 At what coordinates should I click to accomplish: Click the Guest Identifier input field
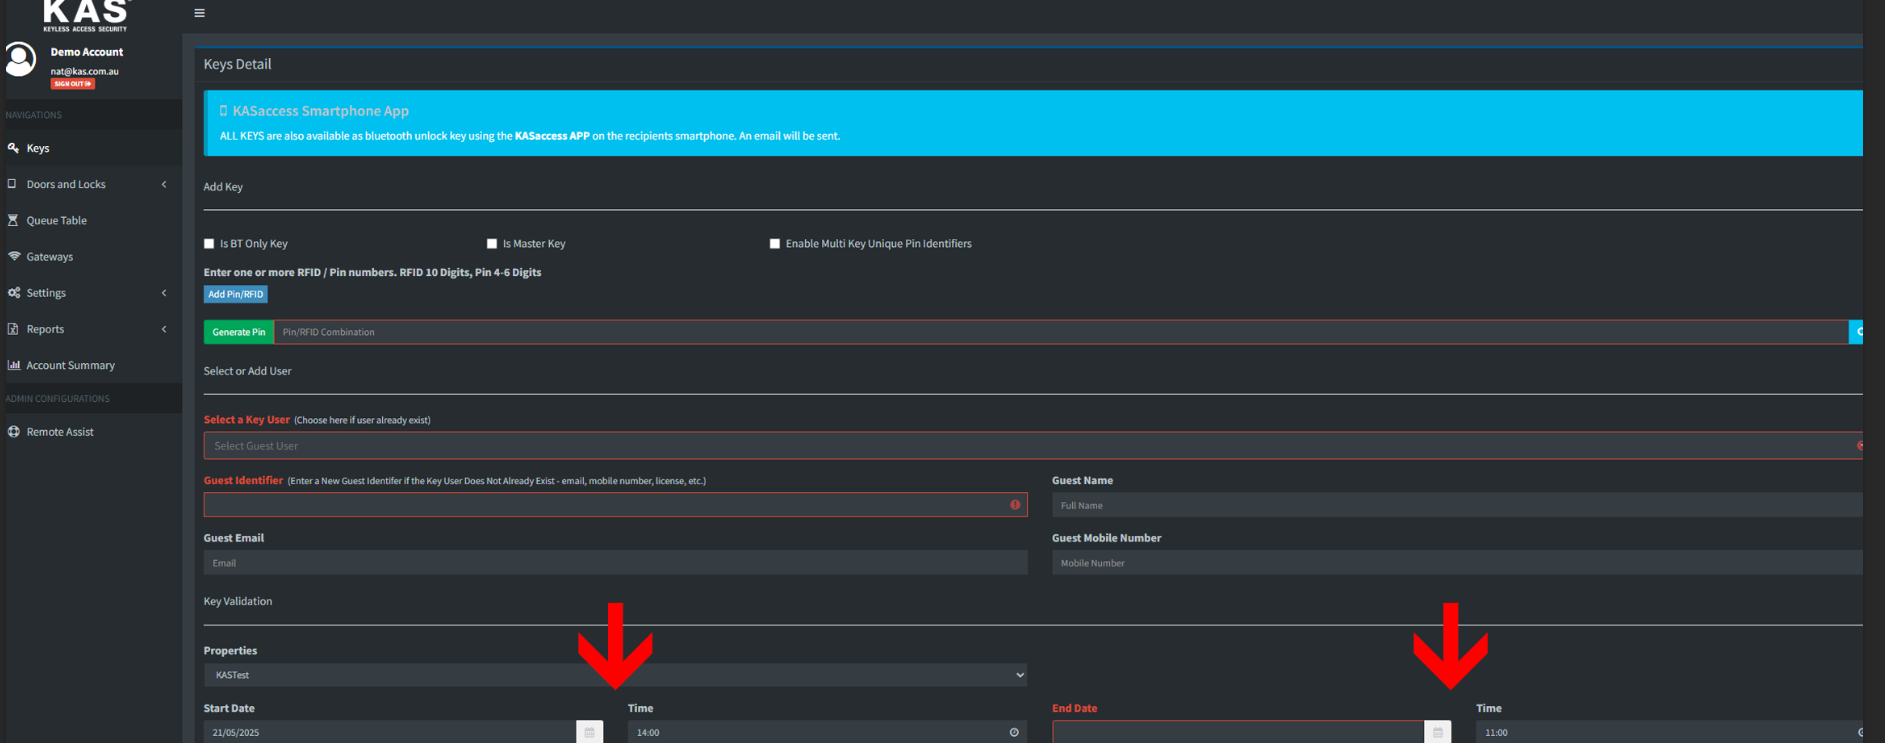[615, 505]
